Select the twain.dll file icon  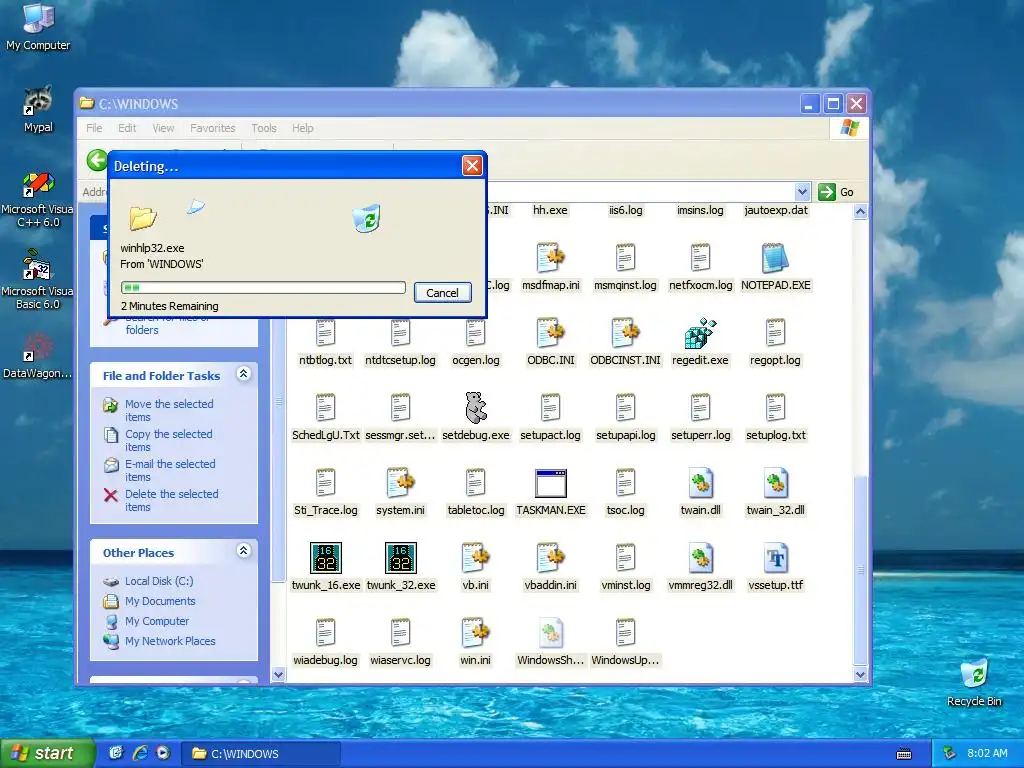tap(700, 483)
